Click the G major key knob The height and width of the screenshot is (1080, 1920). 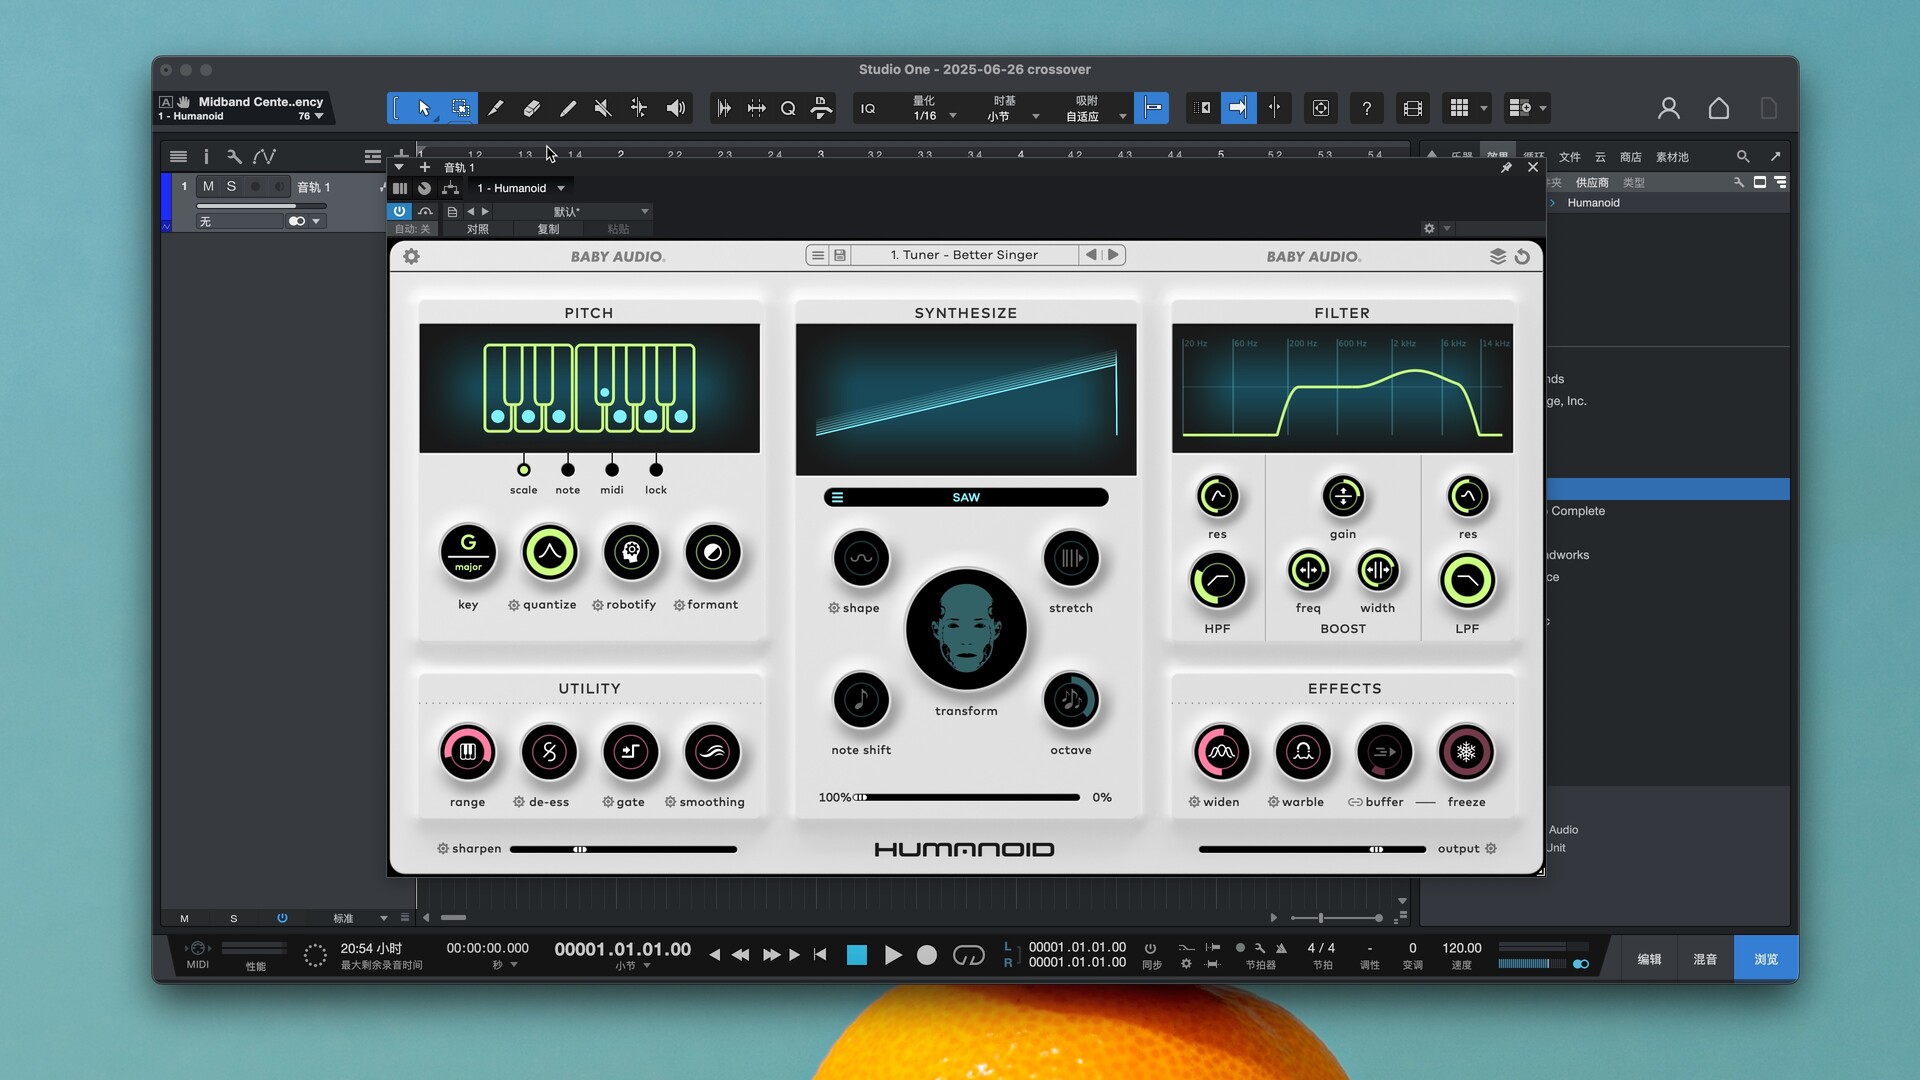468,552
